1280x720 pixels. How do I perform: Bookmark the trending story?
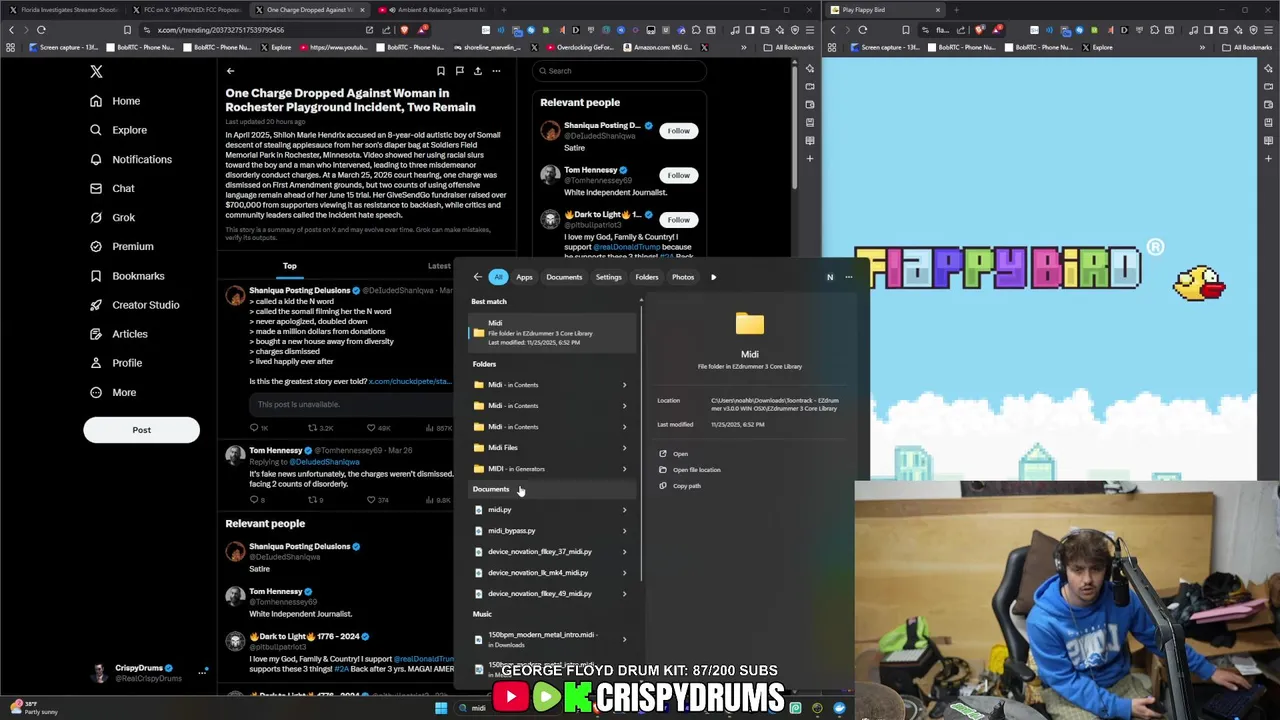pos(440,71)
